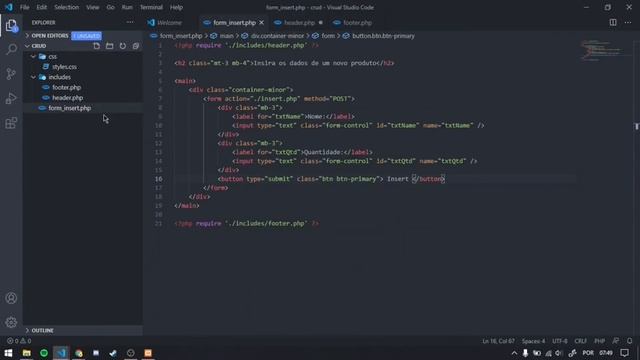Open Steam from taskbar
Image resolution: width=640 pixels, height=360 pixels.
pos(113,353)
